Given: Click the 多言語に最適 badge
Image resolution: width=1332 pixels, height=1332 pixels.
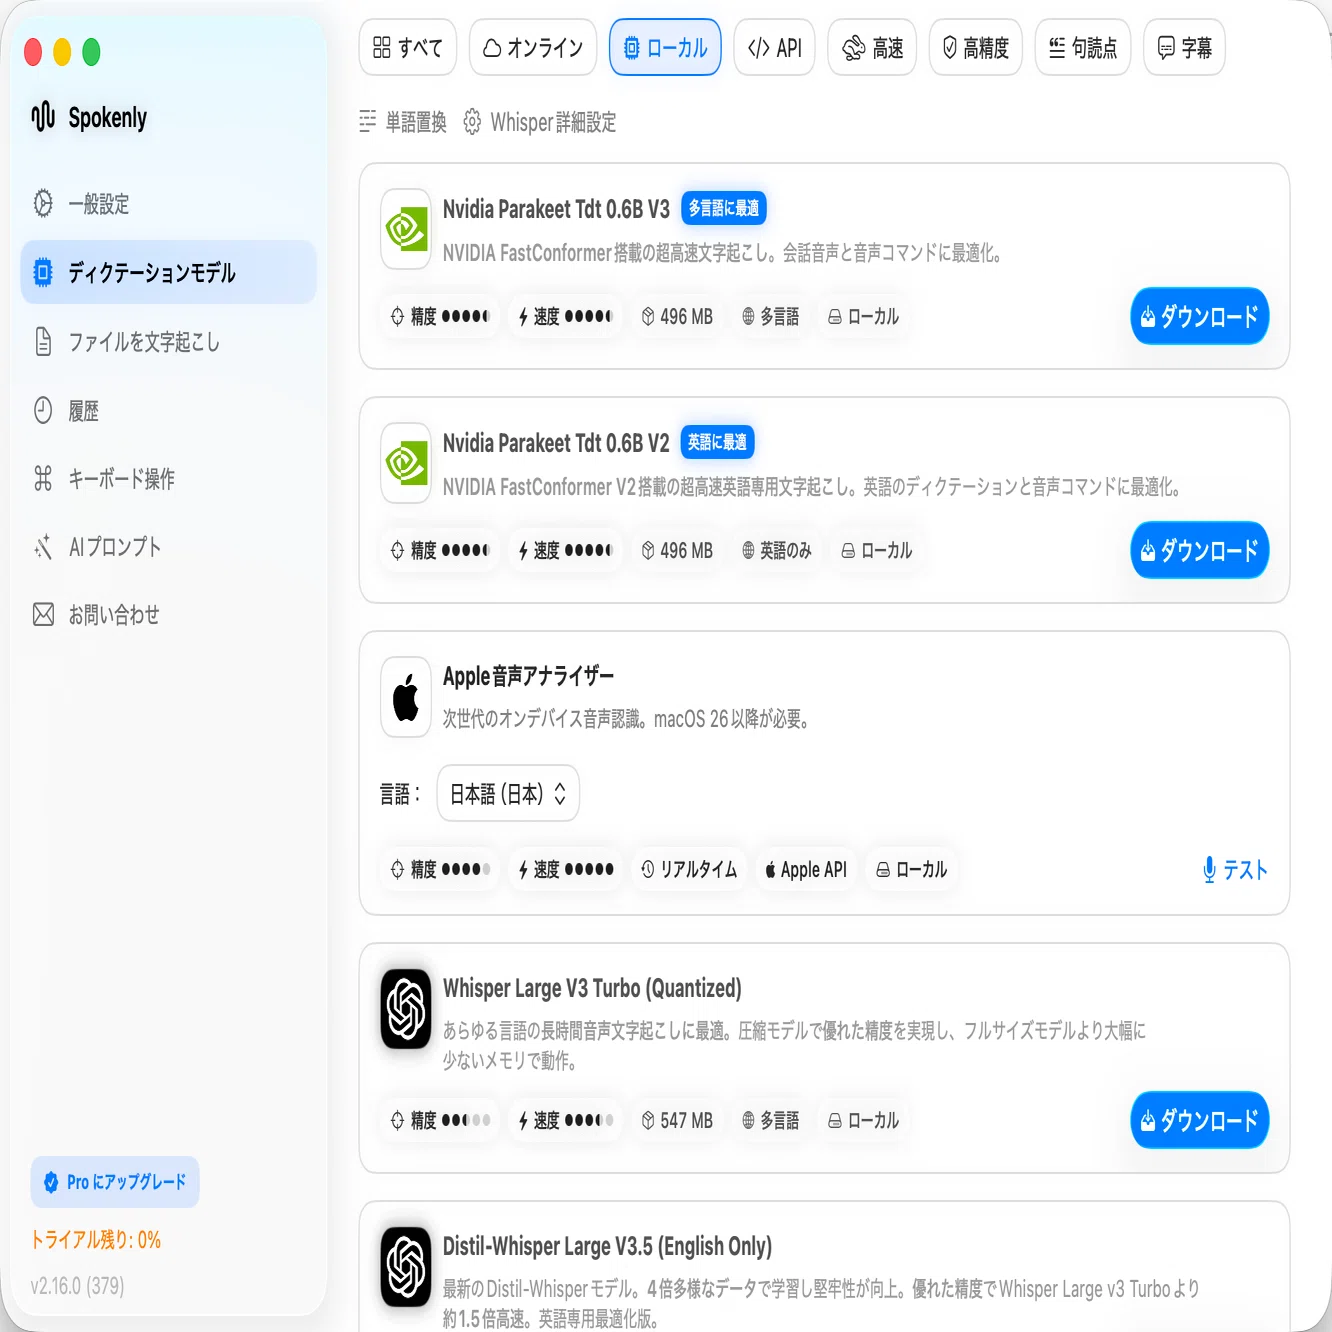Looking at the screenshot, I should (x=724, y=208).
